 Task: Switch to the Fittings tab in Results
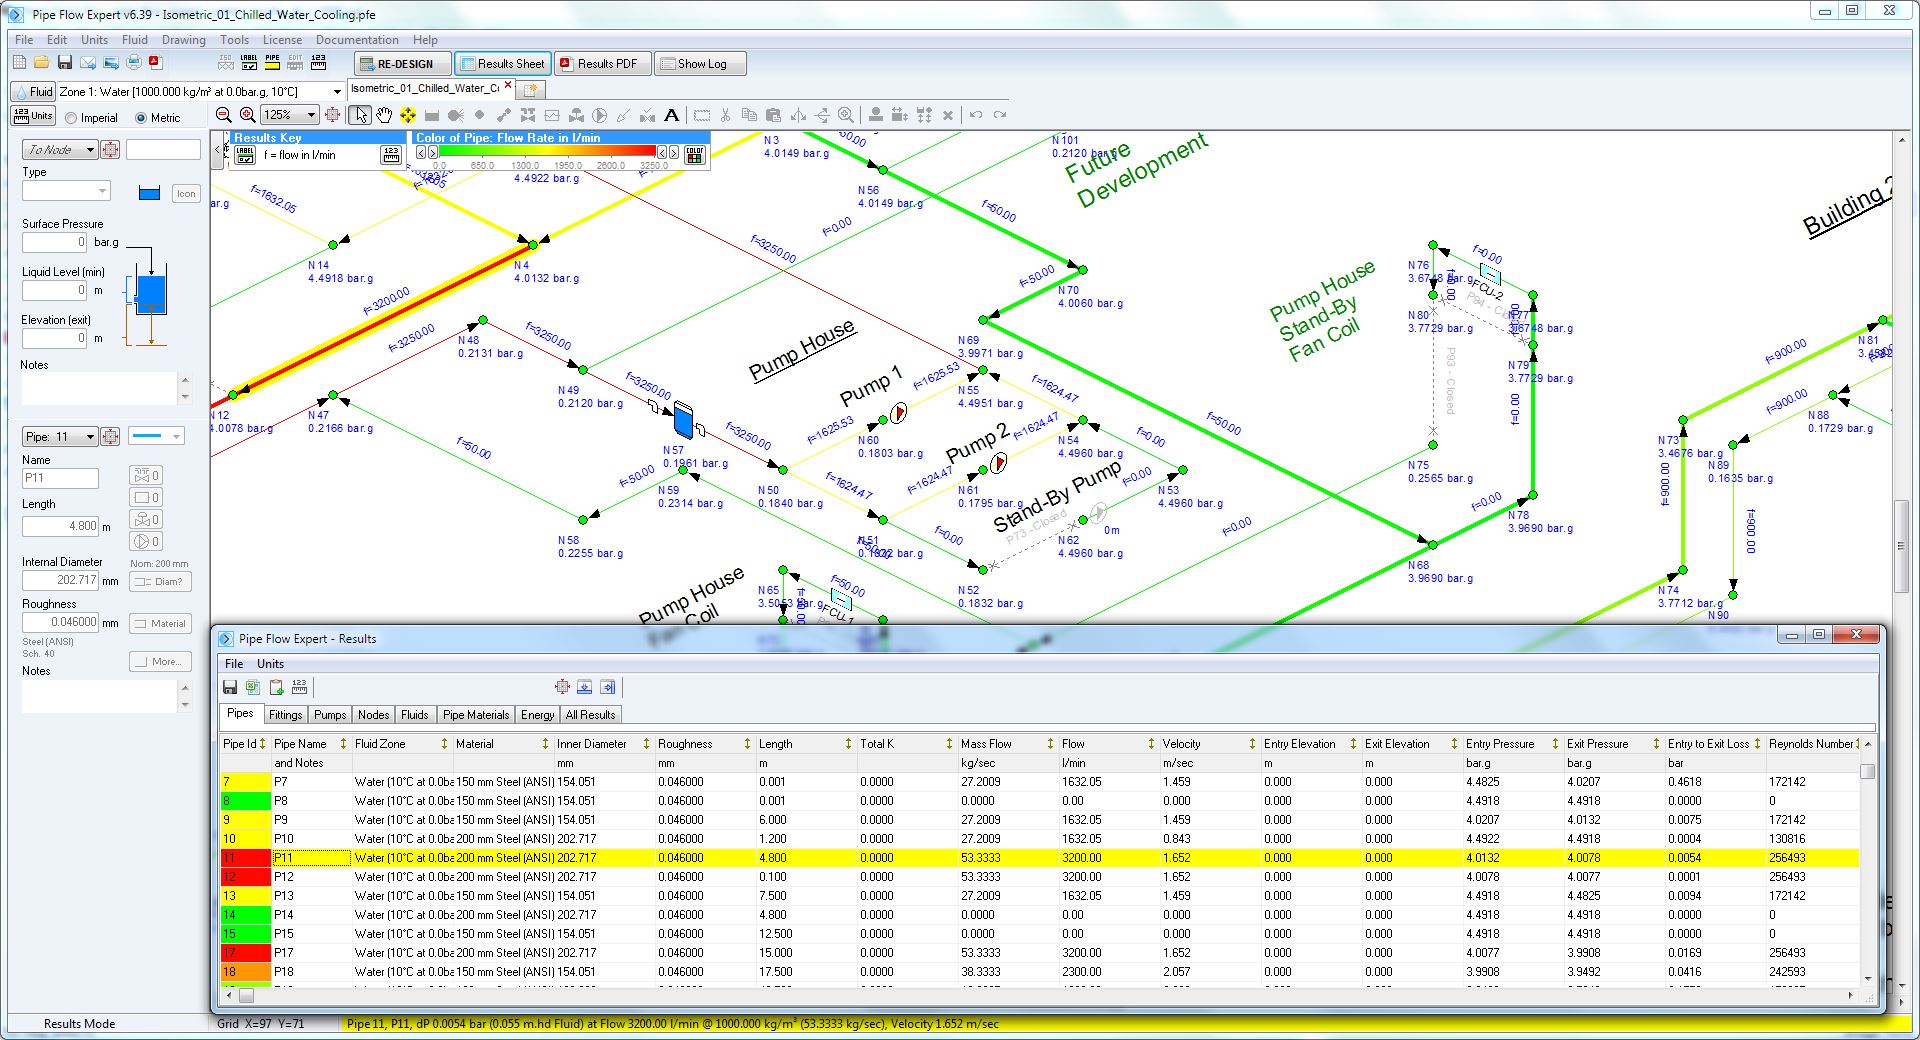(285, 715)
